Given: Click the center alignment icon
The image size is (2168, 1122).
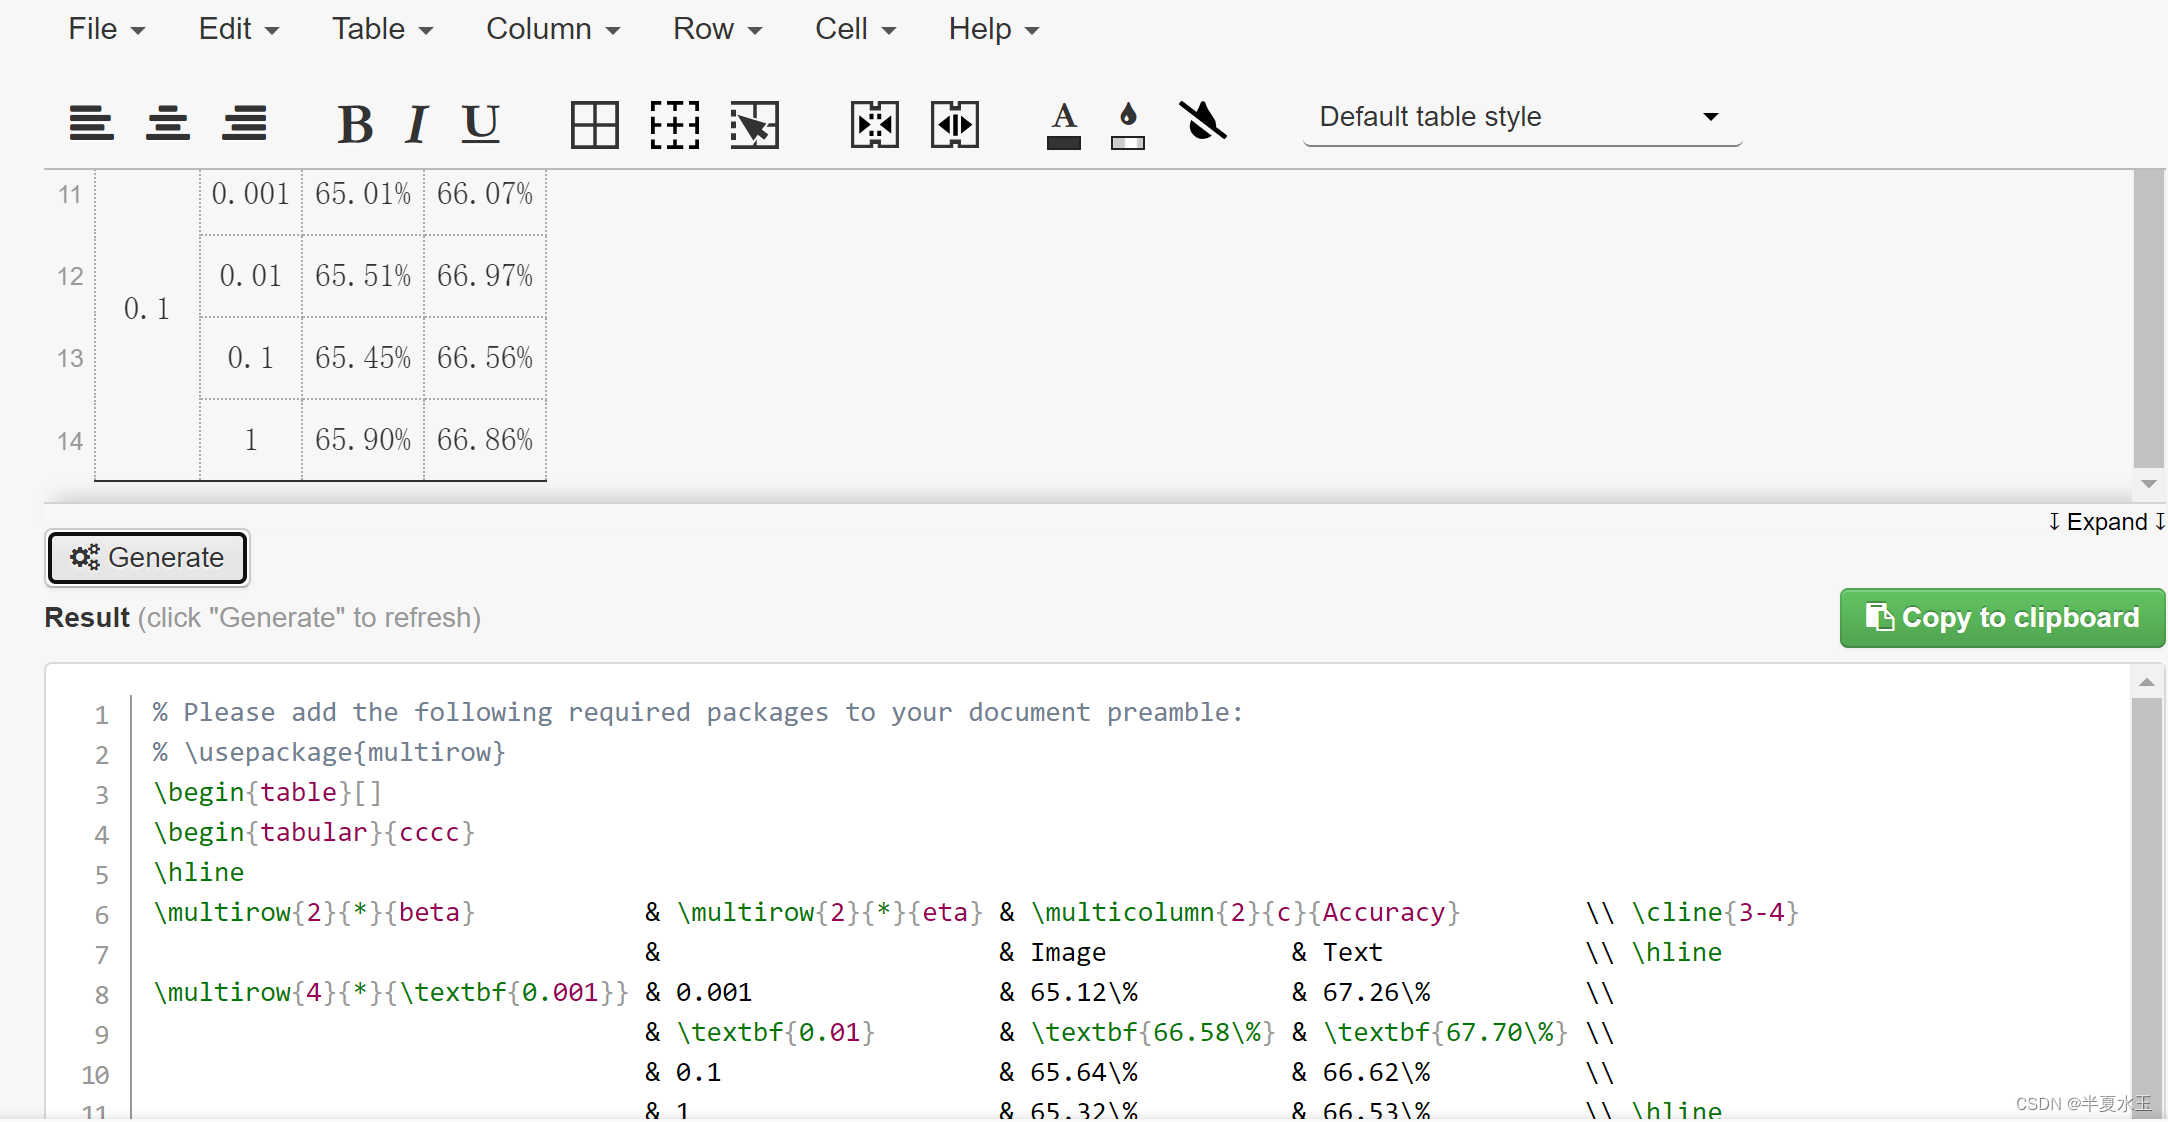Looking at the screenshot, I should [168, 124].
